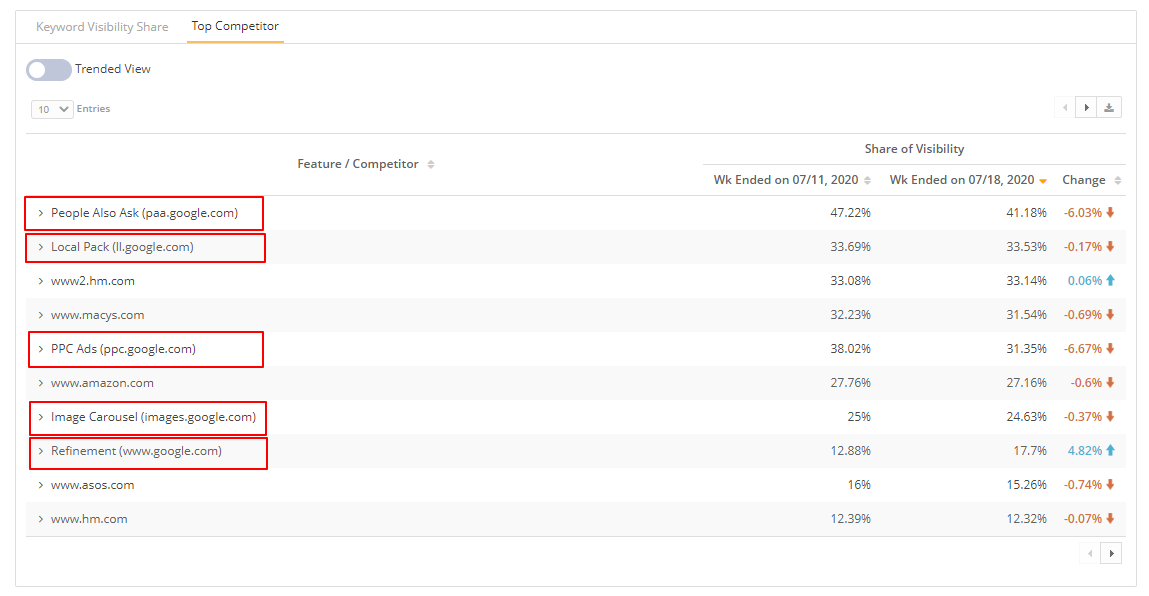Image resolution: width=1149 pixels, height=596 pixels.
Task: Expand the www.macys.com row
Action: point(40,315)
